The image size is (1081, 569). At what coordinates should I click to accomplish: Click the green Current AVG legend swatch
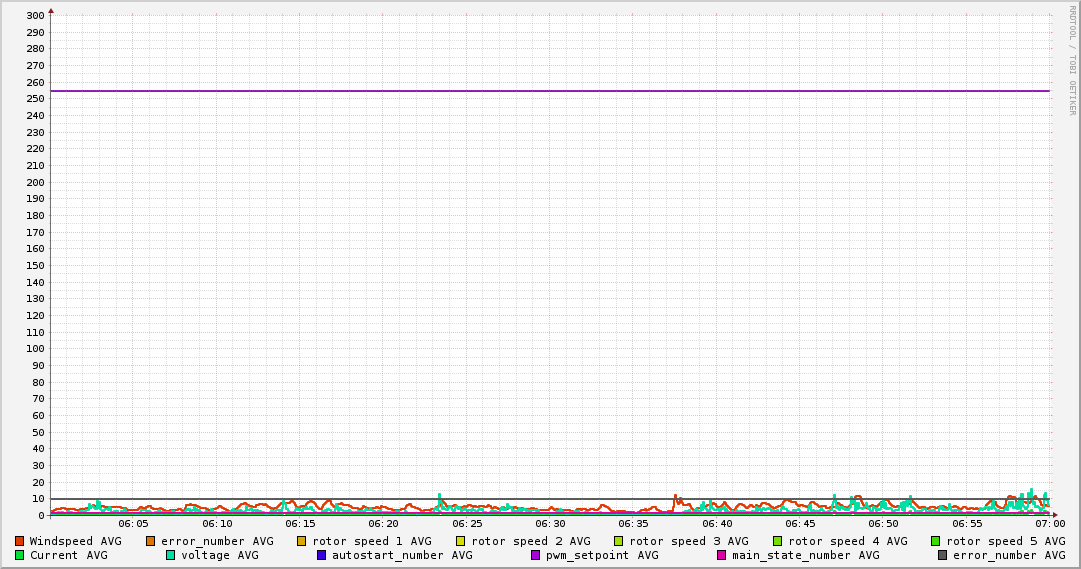pyautogui.click(x=19, y=555)
